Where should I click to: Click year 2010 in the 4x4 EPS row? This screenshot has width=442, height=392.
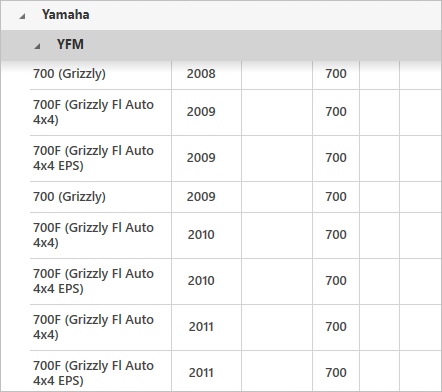point(201,281)
